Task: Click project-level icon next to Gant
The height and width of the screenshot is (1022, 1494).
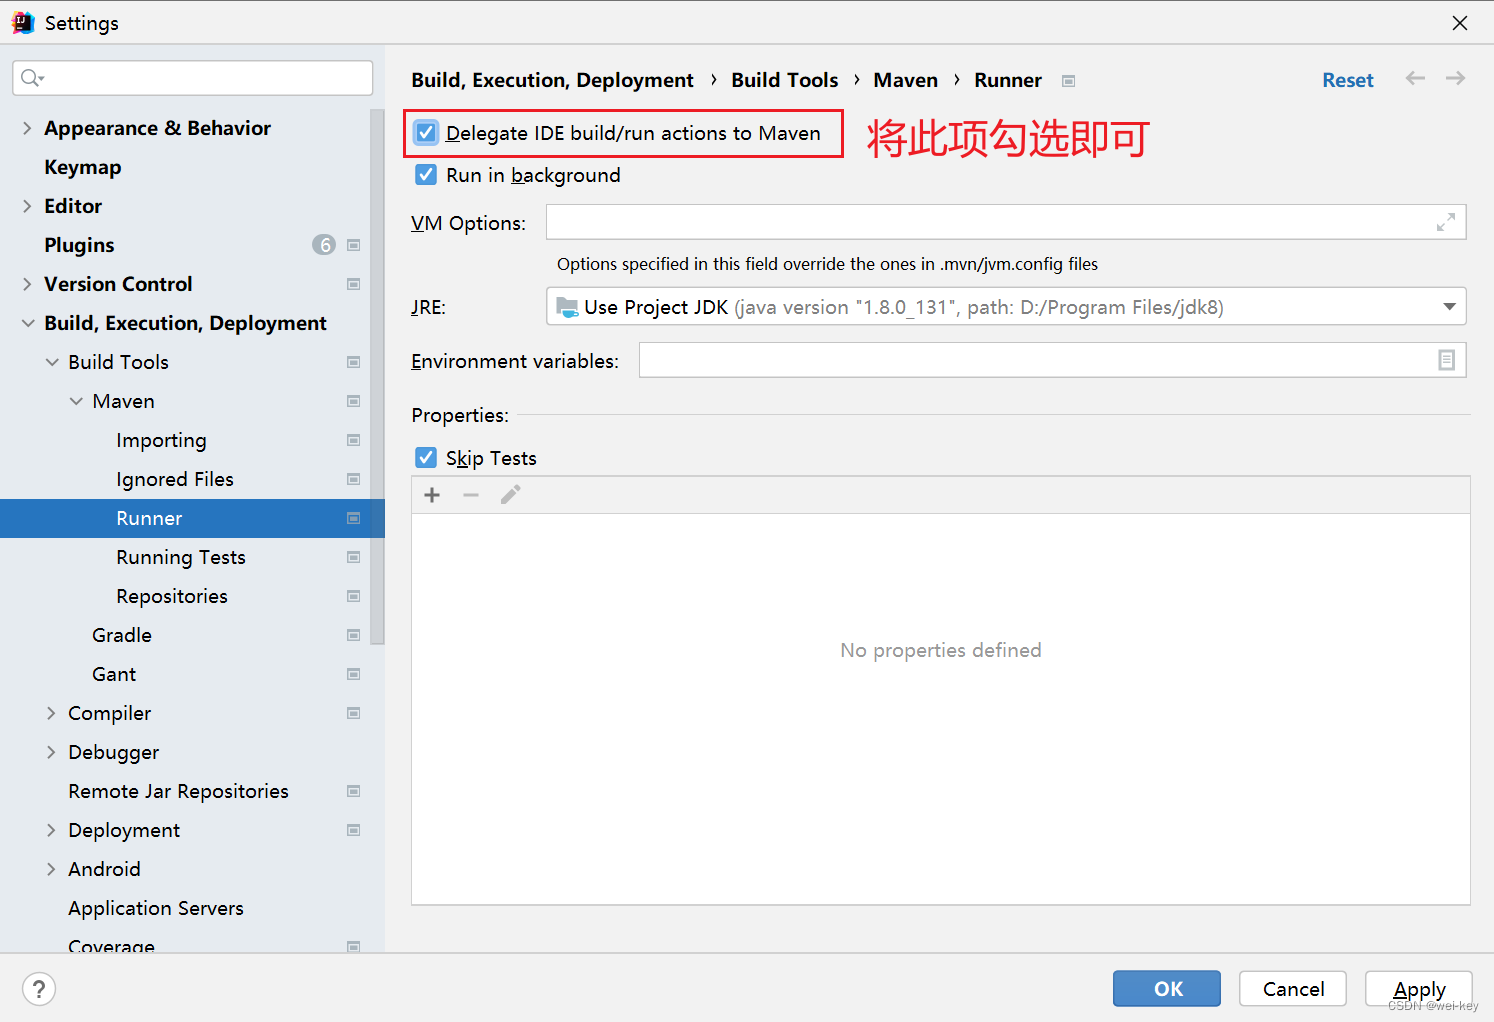Action: [353, 674]
